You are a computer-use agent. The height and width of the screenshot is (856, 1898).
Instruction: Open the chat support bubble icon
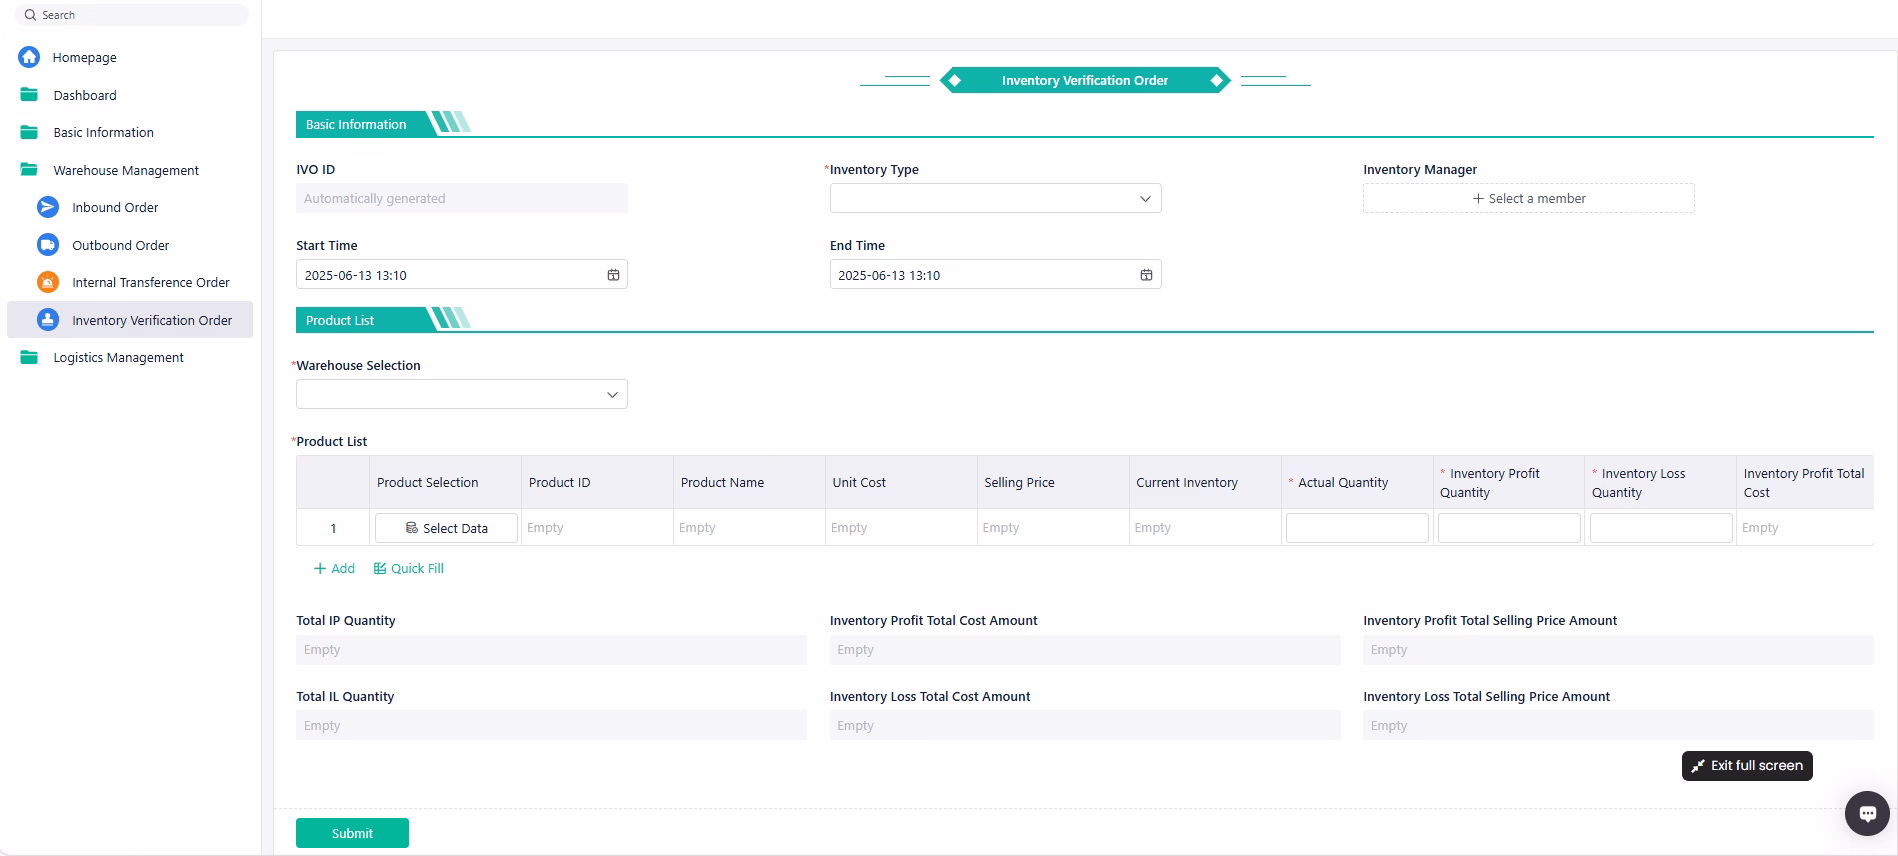click(1866, 814)
